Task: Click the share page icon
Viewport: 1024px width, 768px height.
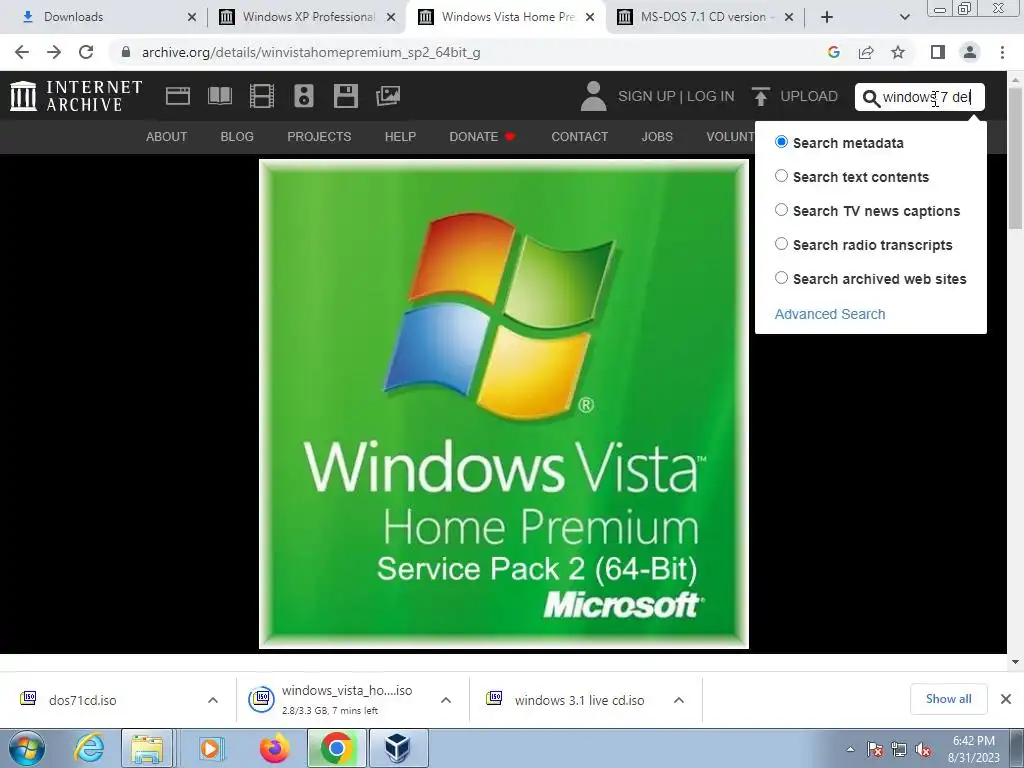Action: (x=866, y=52)
